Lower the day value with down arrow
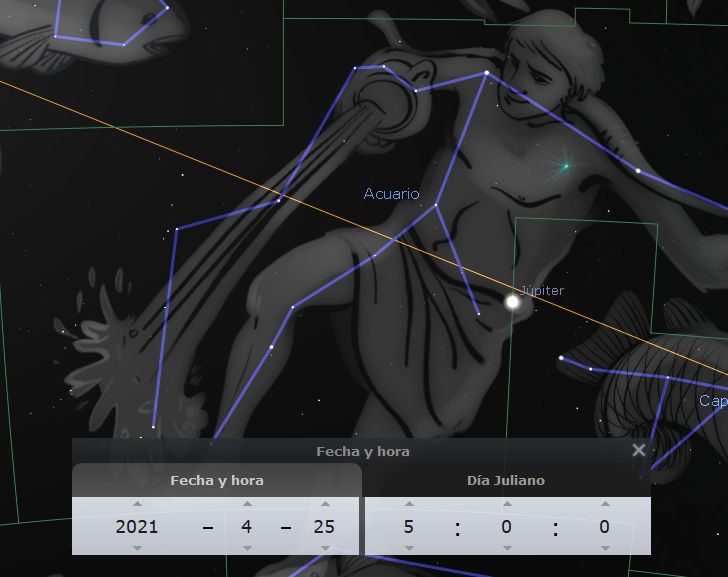This screenshot has height=577, width=728. coord(323,548)
